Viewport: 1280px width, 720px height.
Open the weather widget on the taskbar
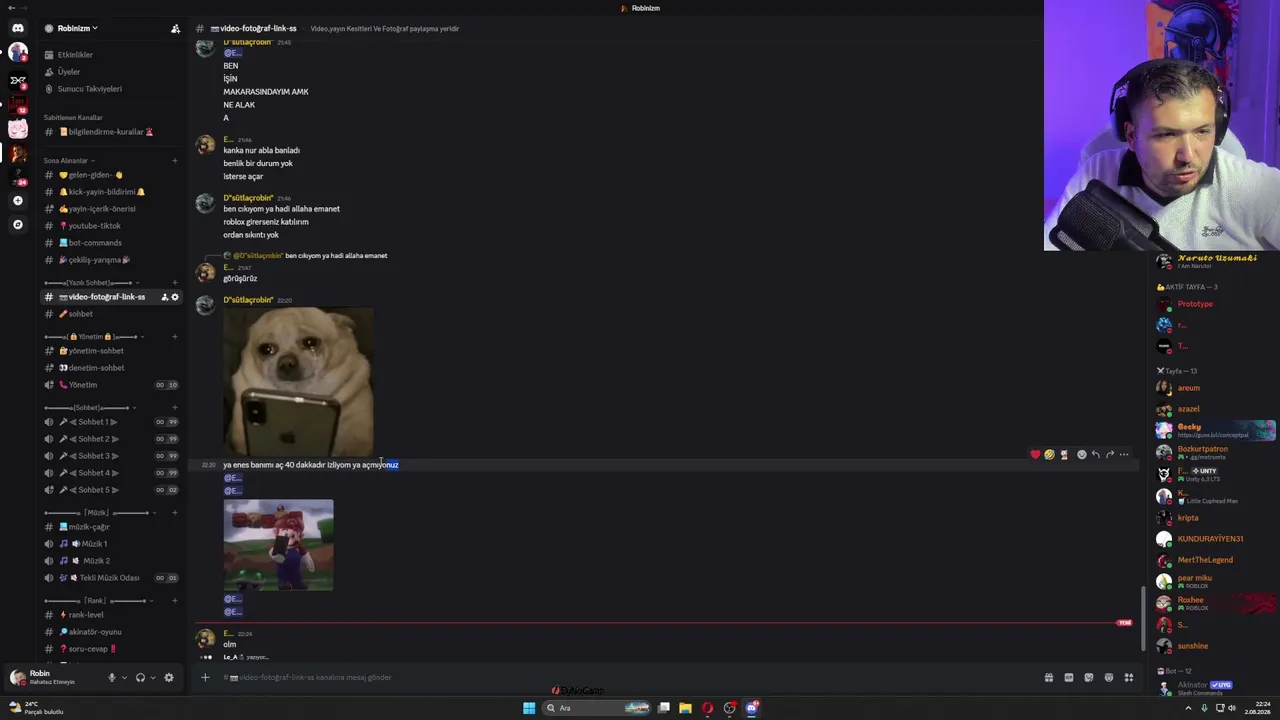(35, 708)
